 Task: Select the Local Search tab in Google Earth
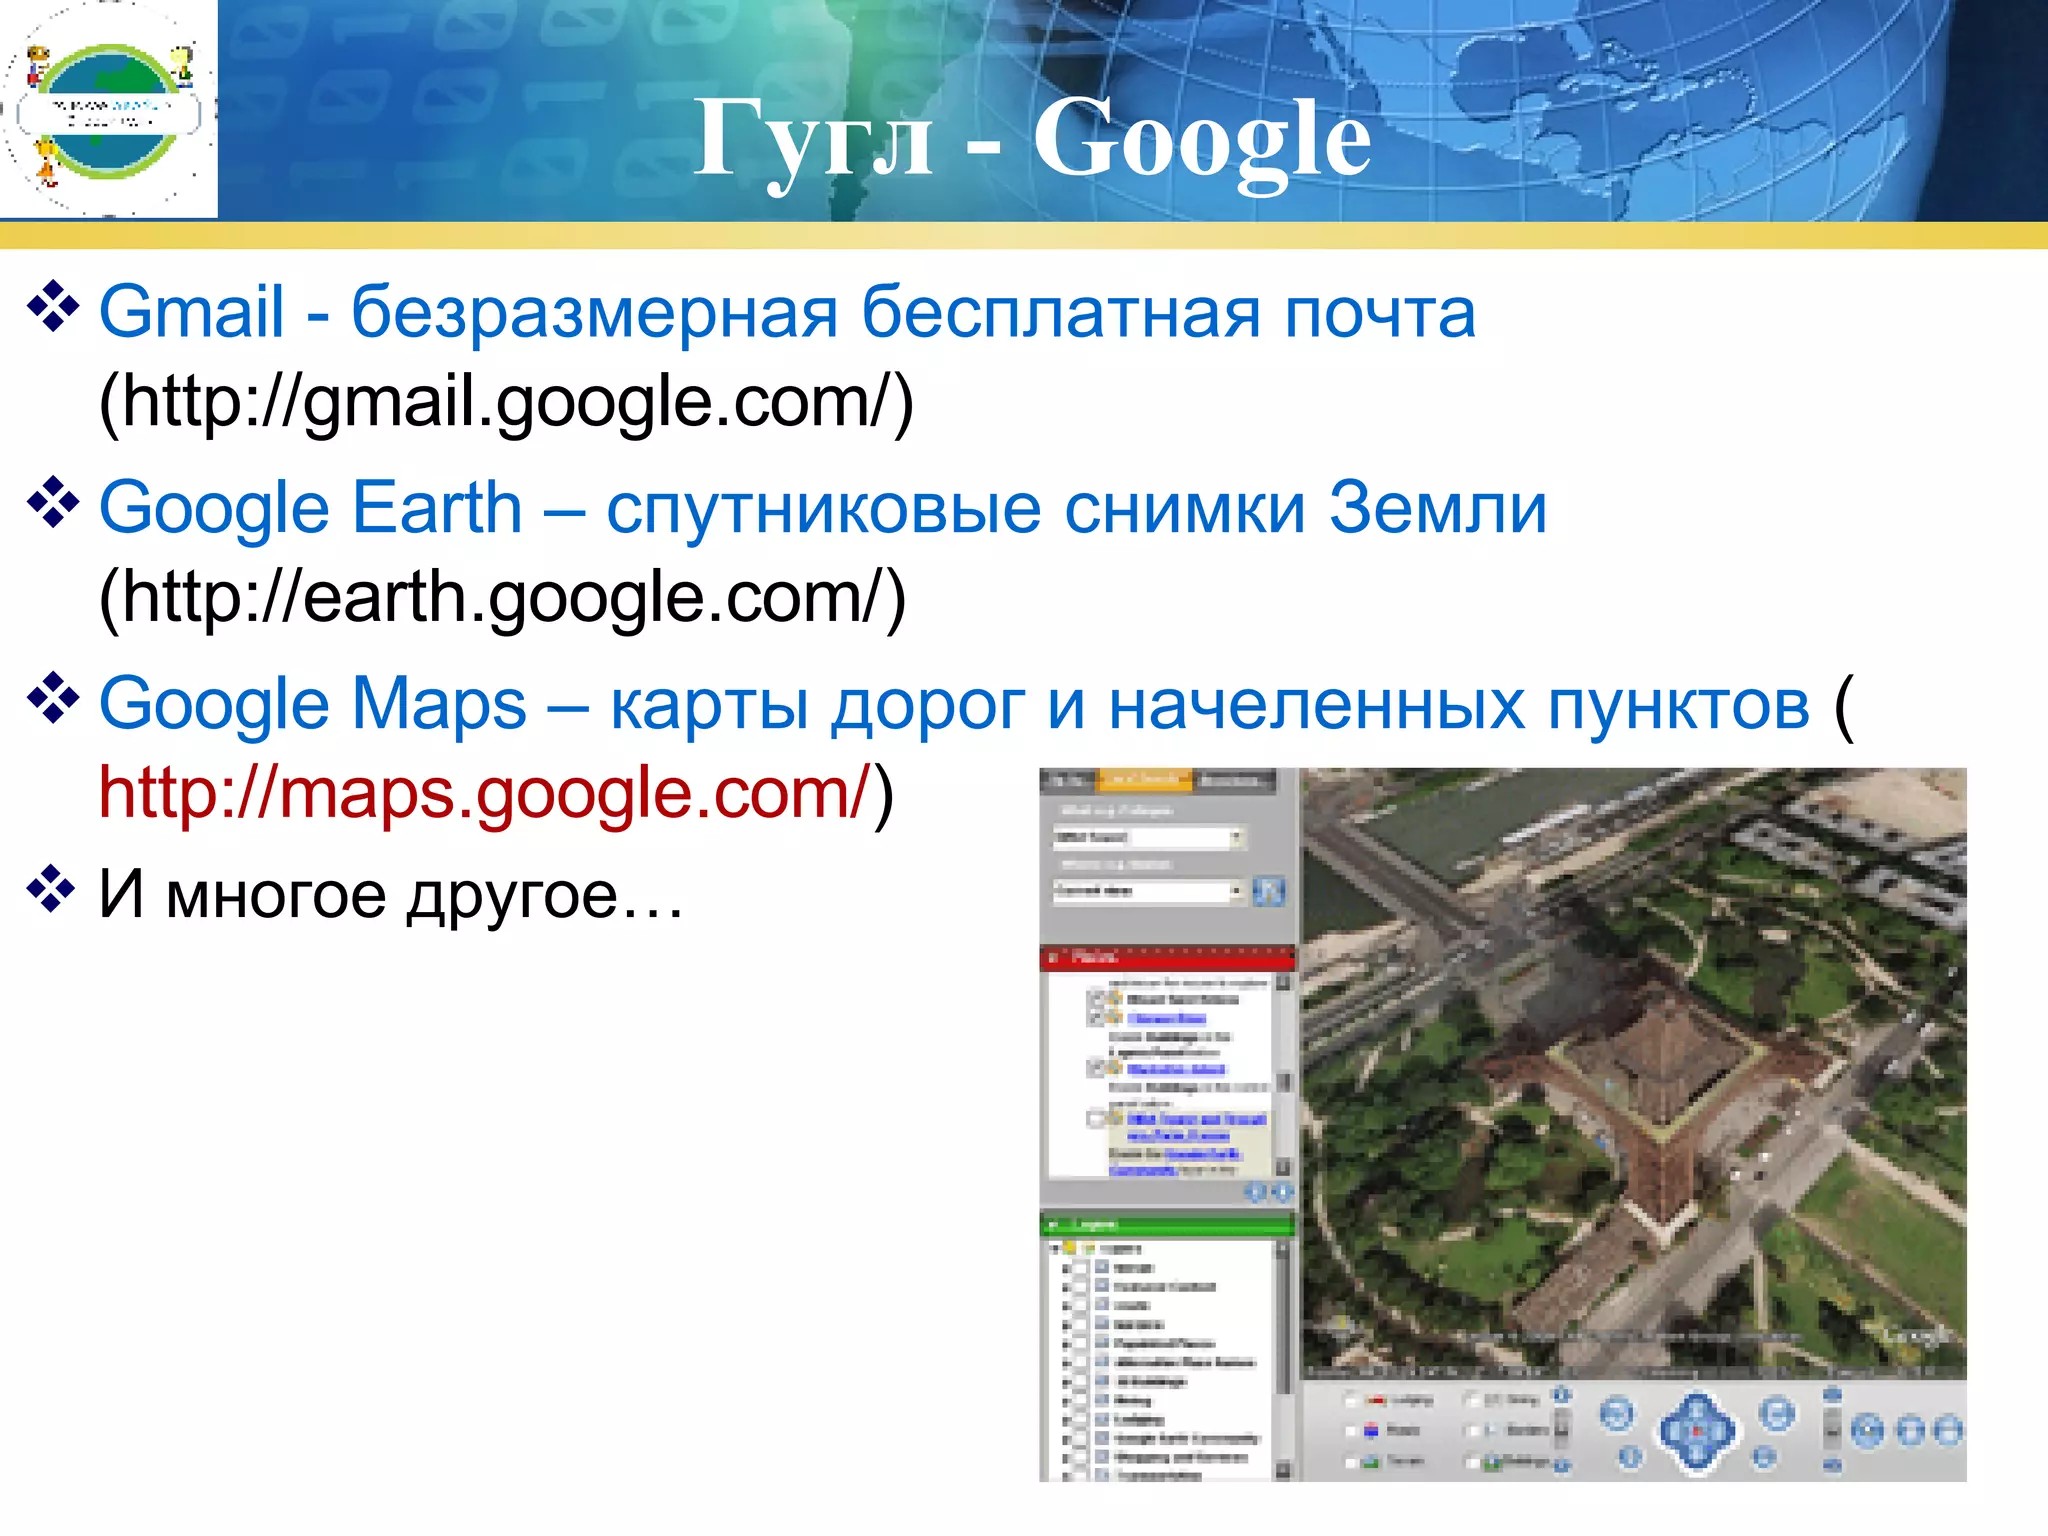click(x=1144, y=781)
